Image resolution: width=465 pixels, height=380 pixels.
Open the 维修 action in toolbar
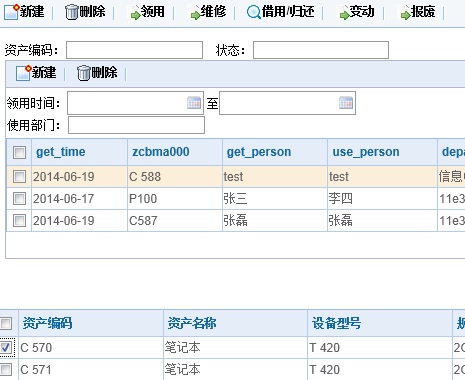[x=208, y=12]
